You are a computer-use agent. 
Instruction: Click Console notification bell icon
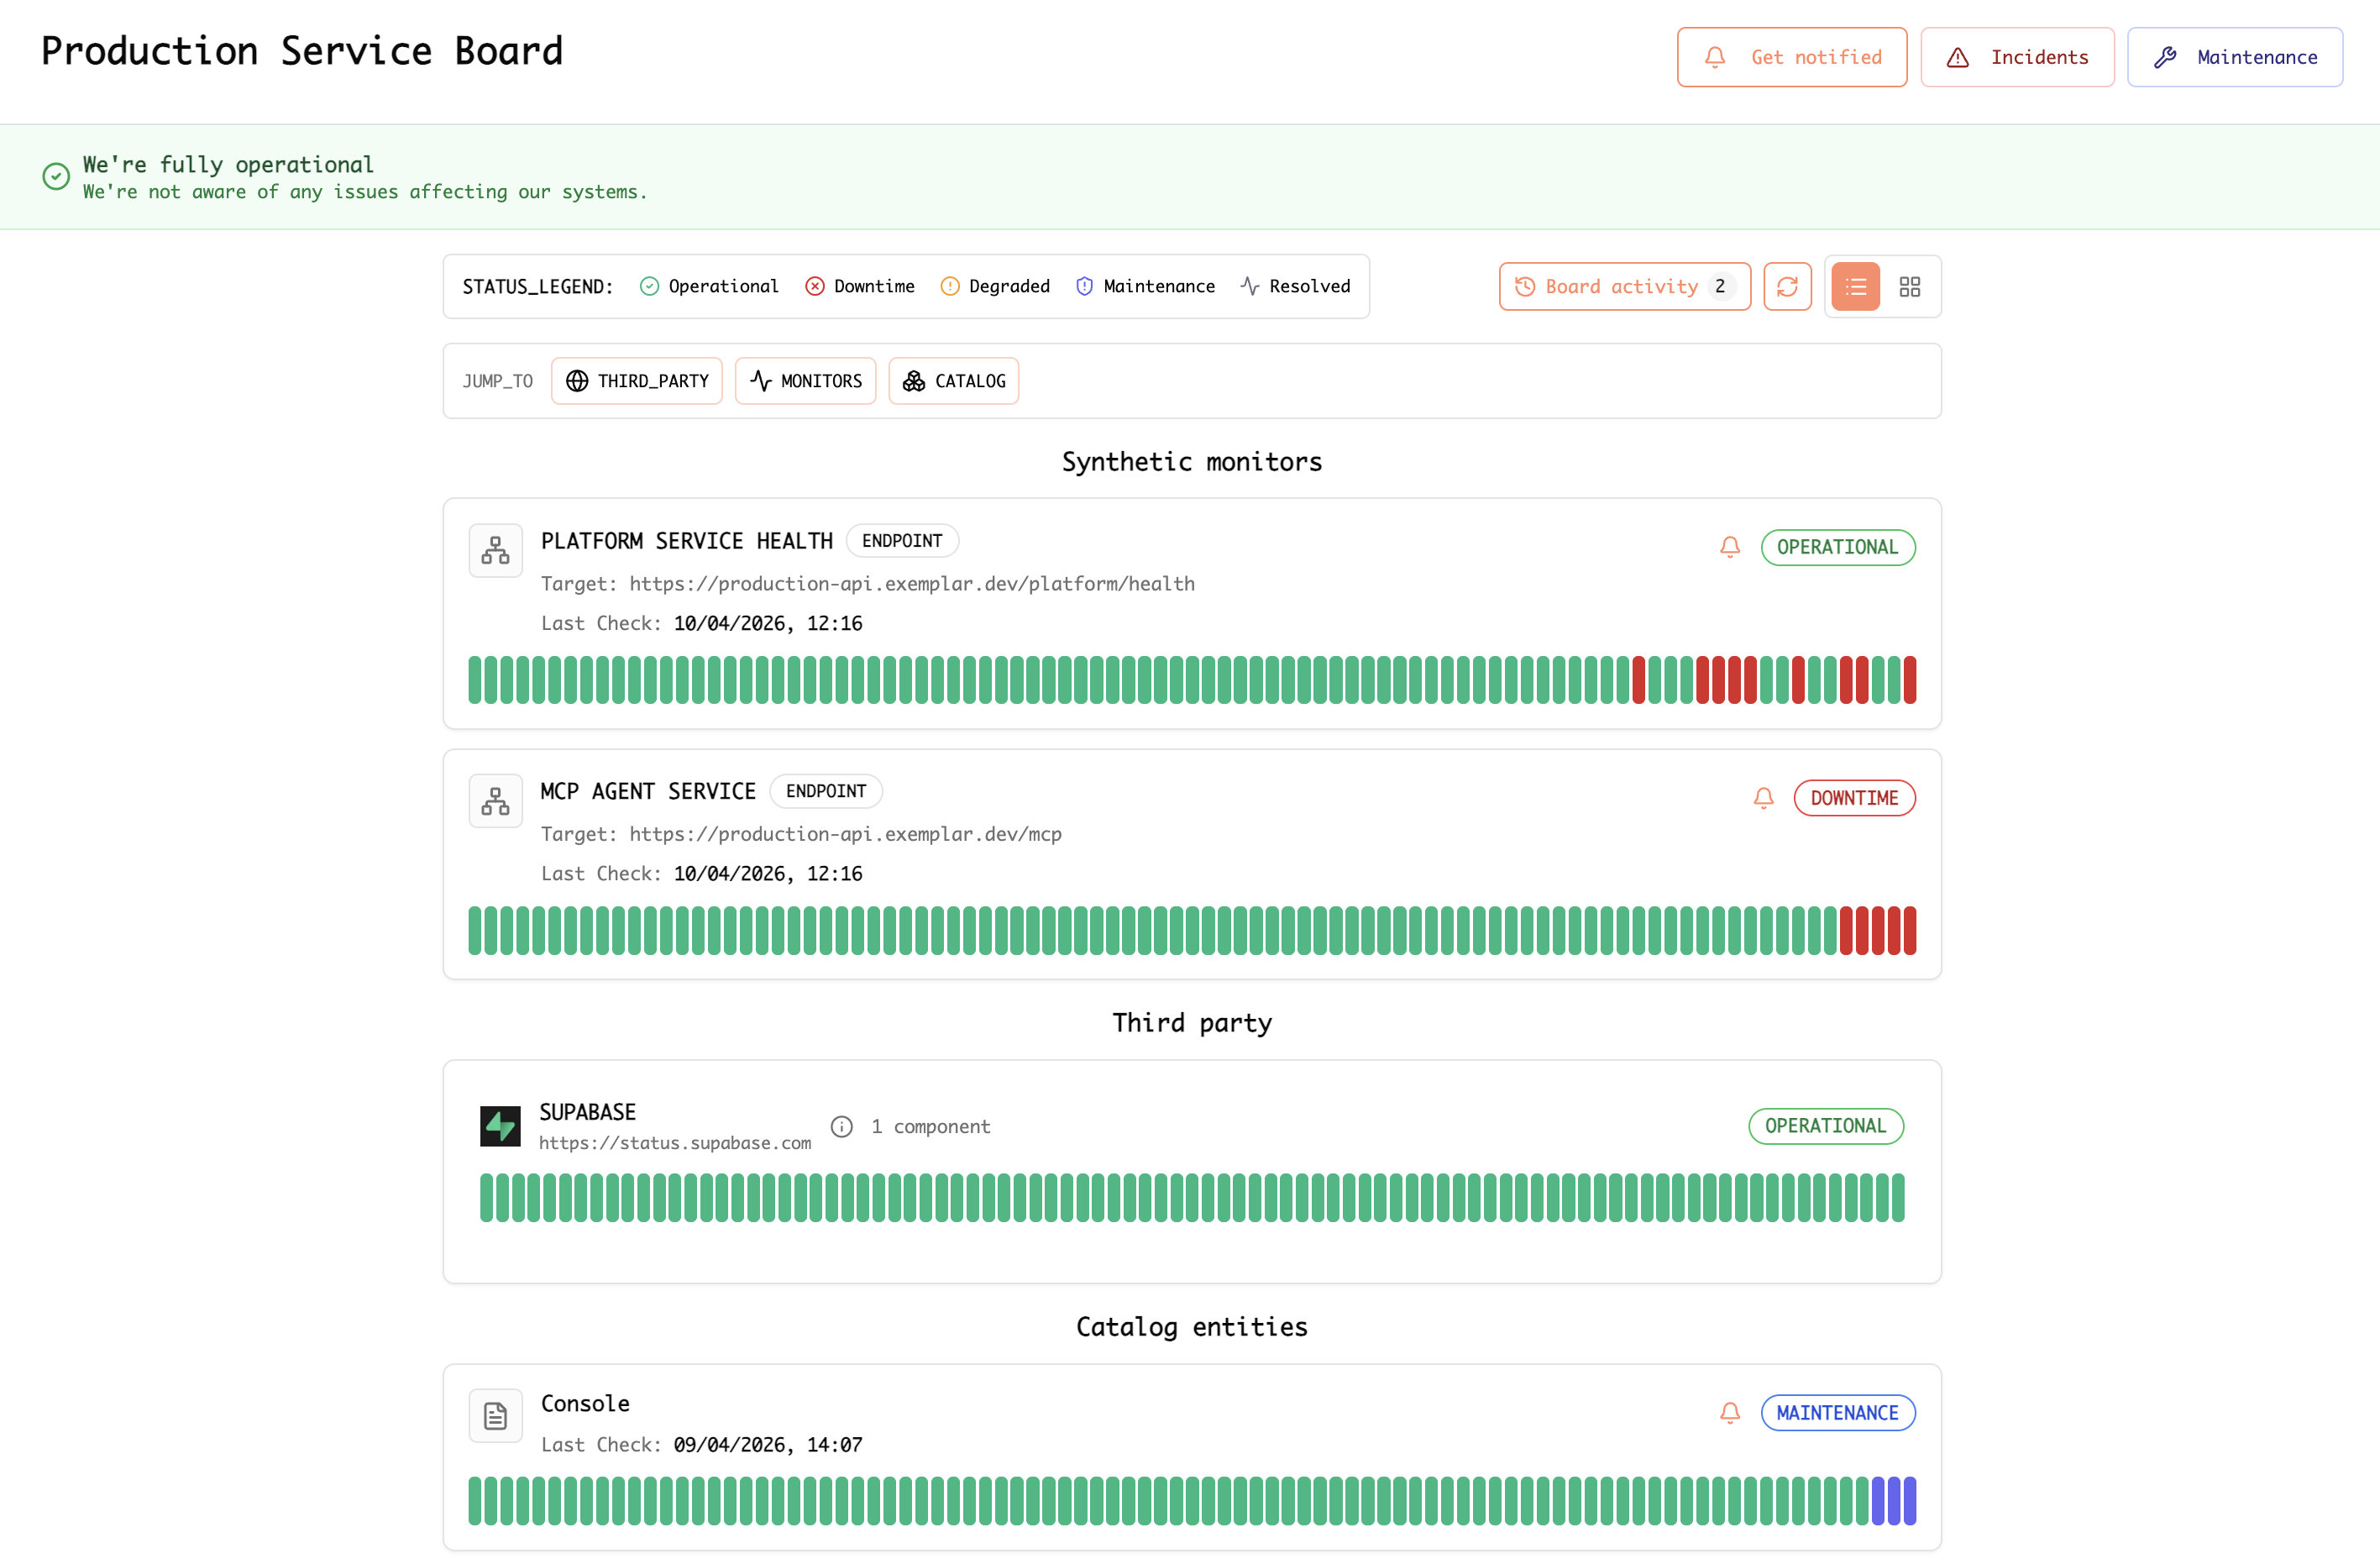point(1729,1413)
